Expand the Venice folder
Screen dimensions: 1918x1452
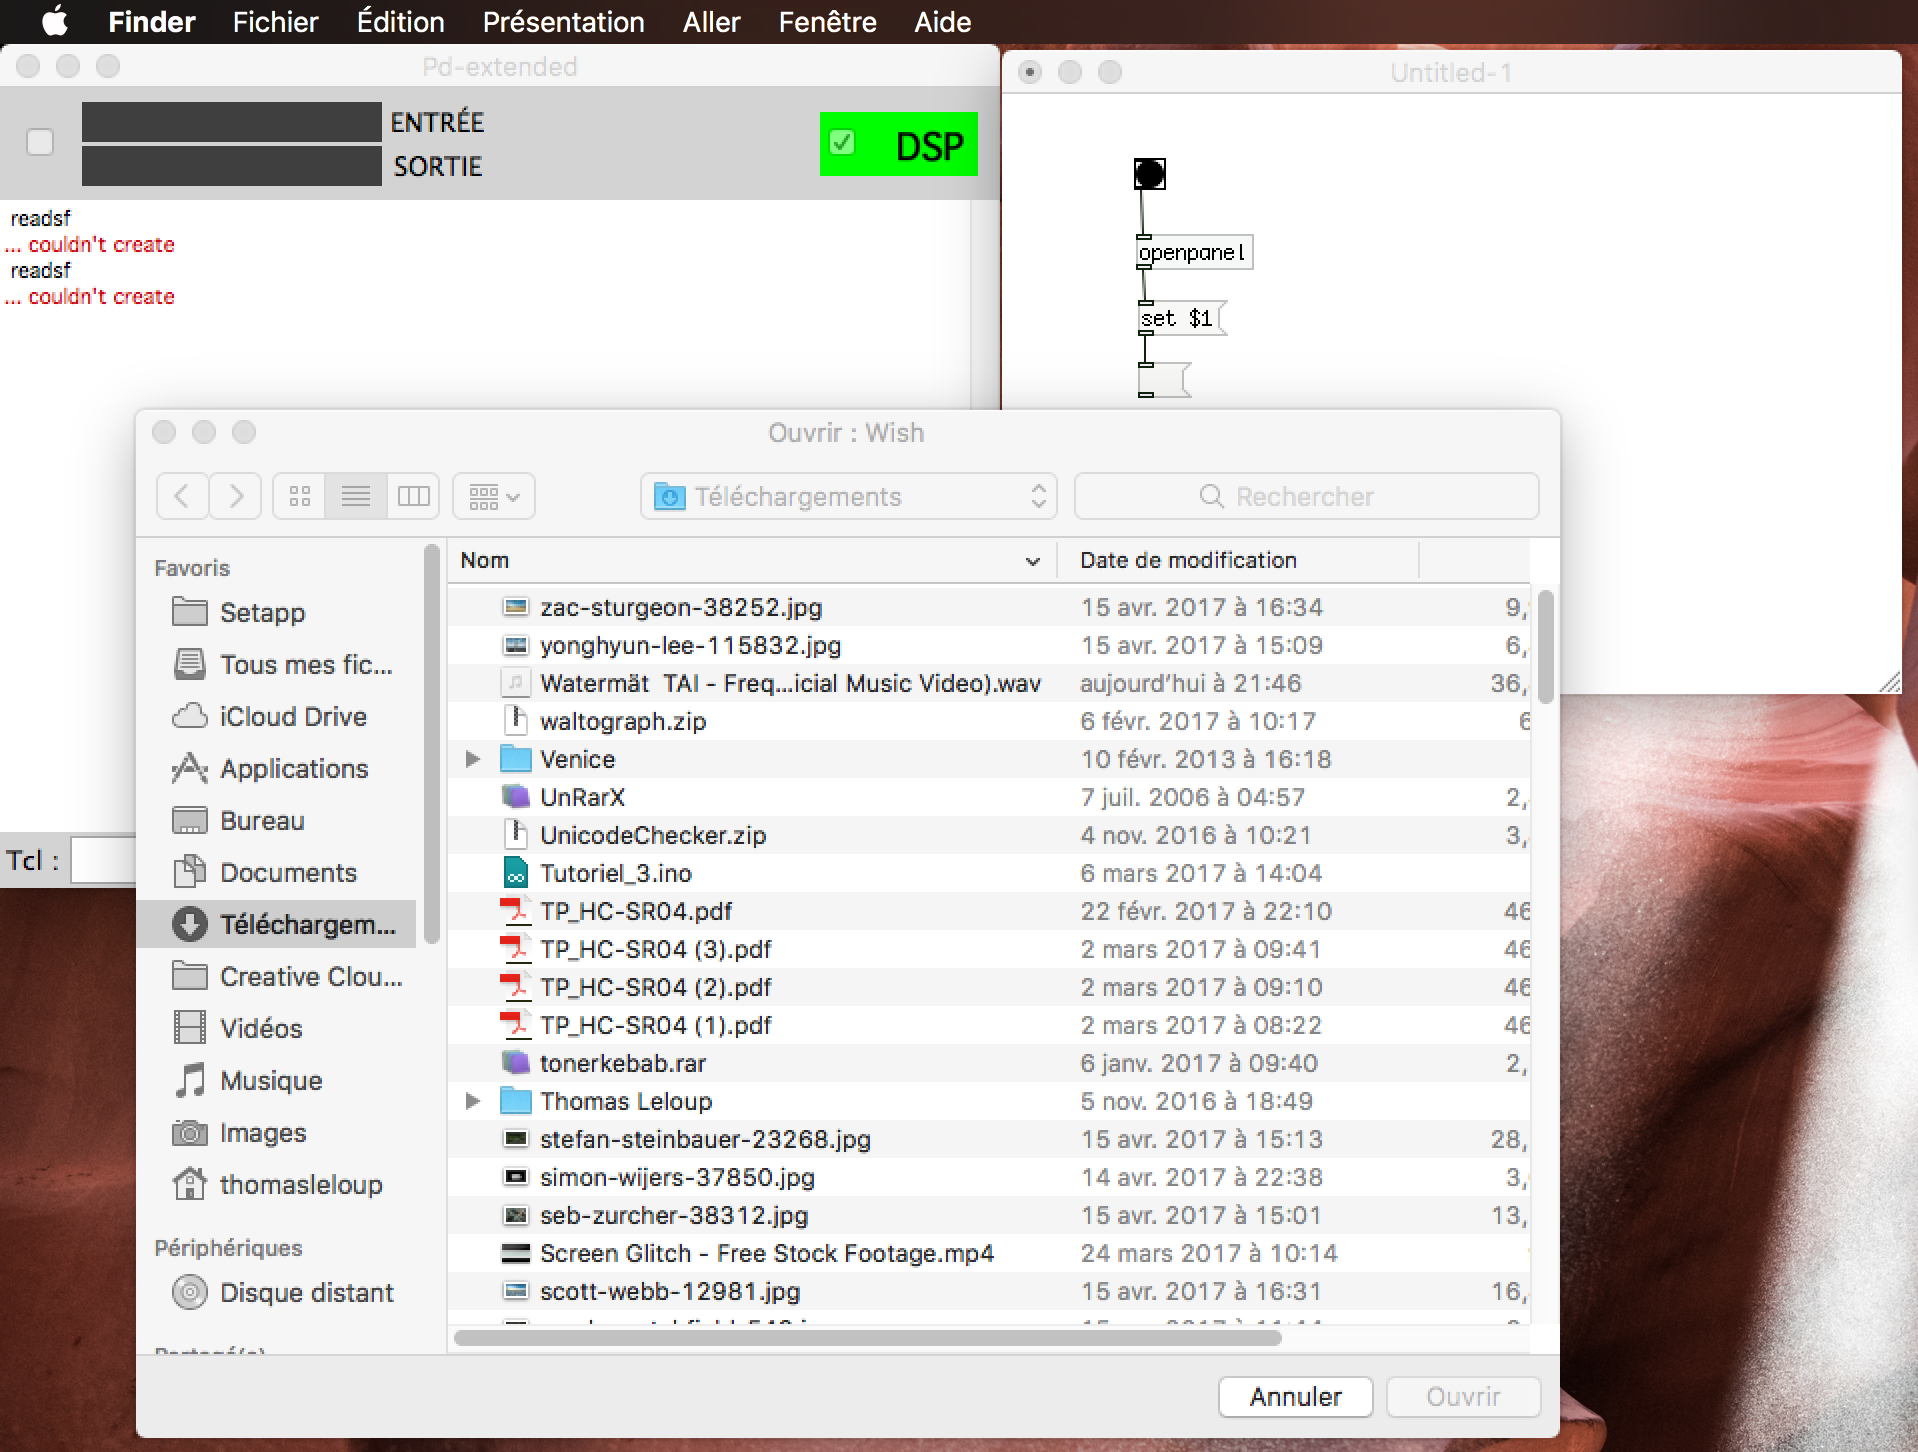[x=473, y=759]
